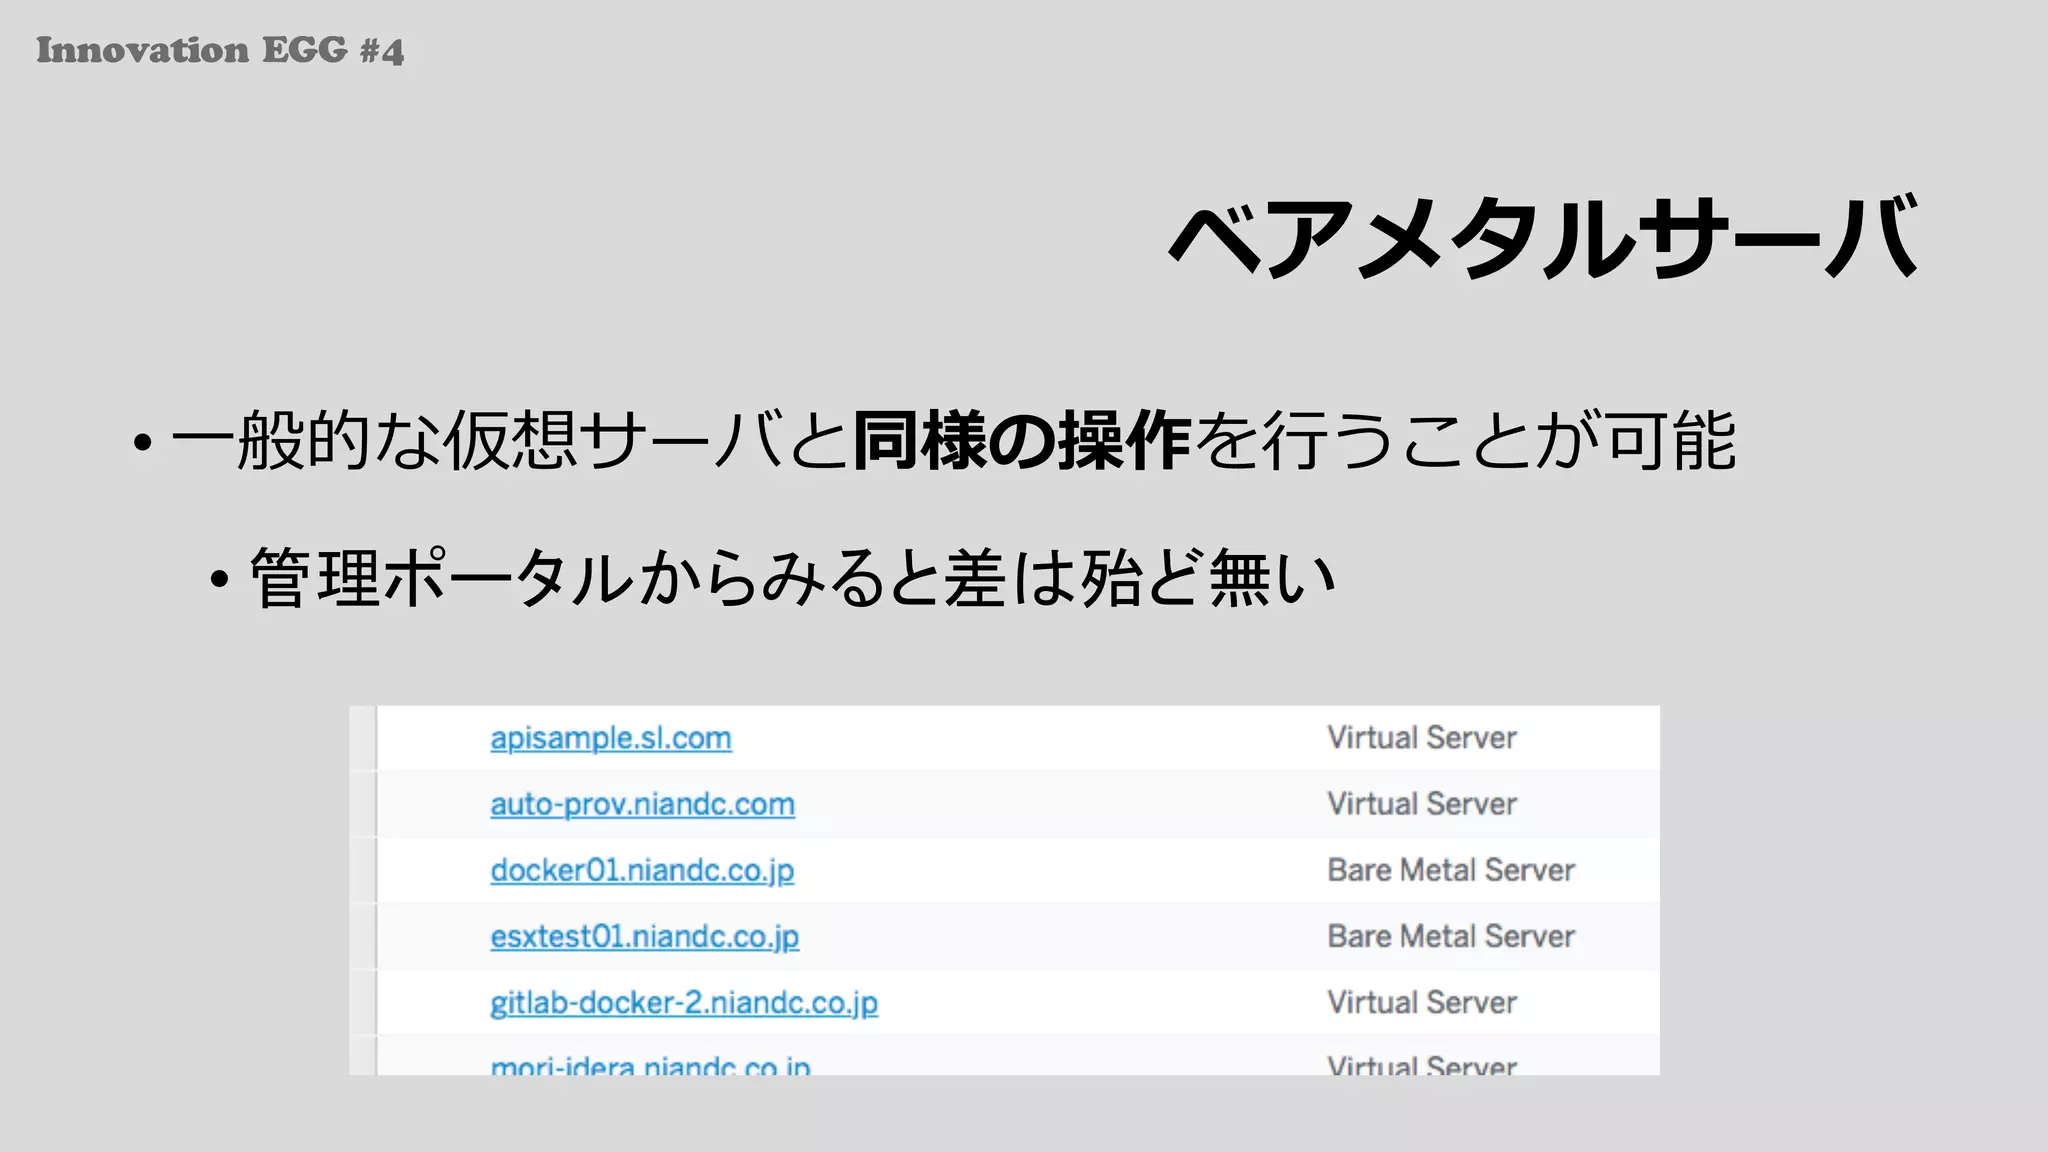2048x1152 pixels.
Task: Click 'Virtual Server' in the apisample.sl.com row
Action: [x=1422, y=738]
